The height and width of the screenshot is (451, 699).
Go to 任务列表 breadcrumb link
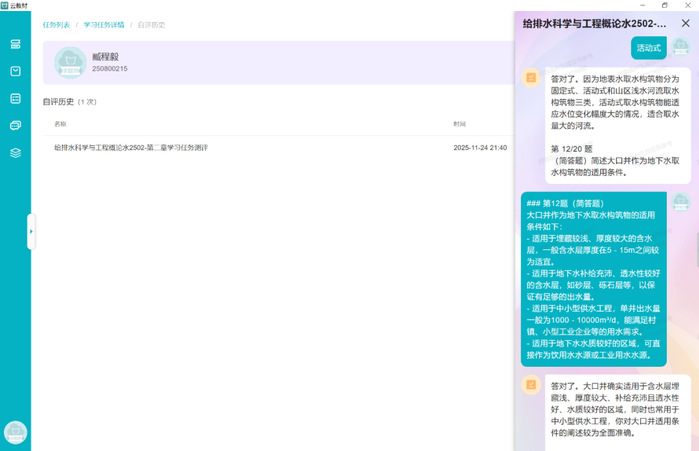(56, 23)
